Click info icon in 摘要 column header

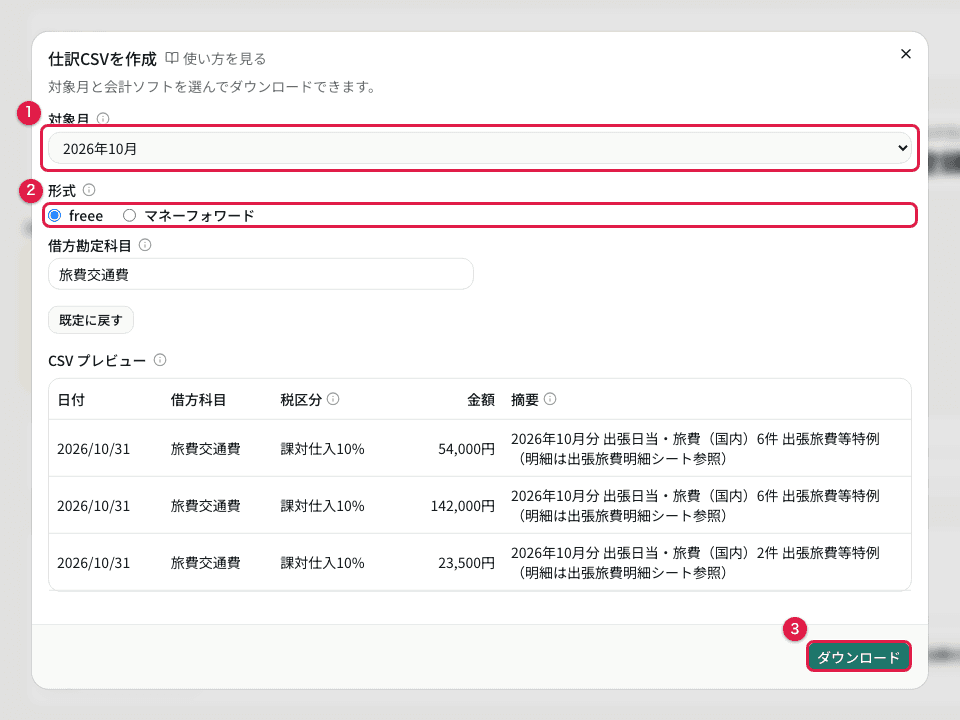click(550, 399)
